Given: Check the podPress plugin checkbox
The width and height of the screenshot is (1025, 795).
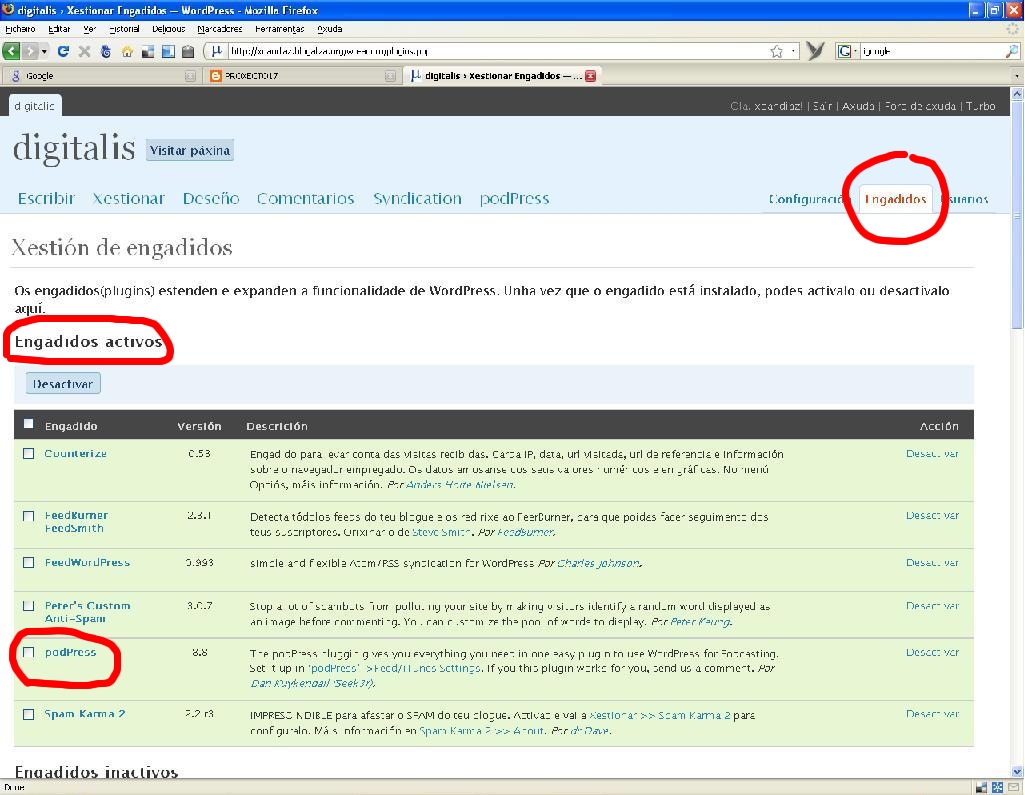Looking at the screenshot, I should click(x=28, y=652).
